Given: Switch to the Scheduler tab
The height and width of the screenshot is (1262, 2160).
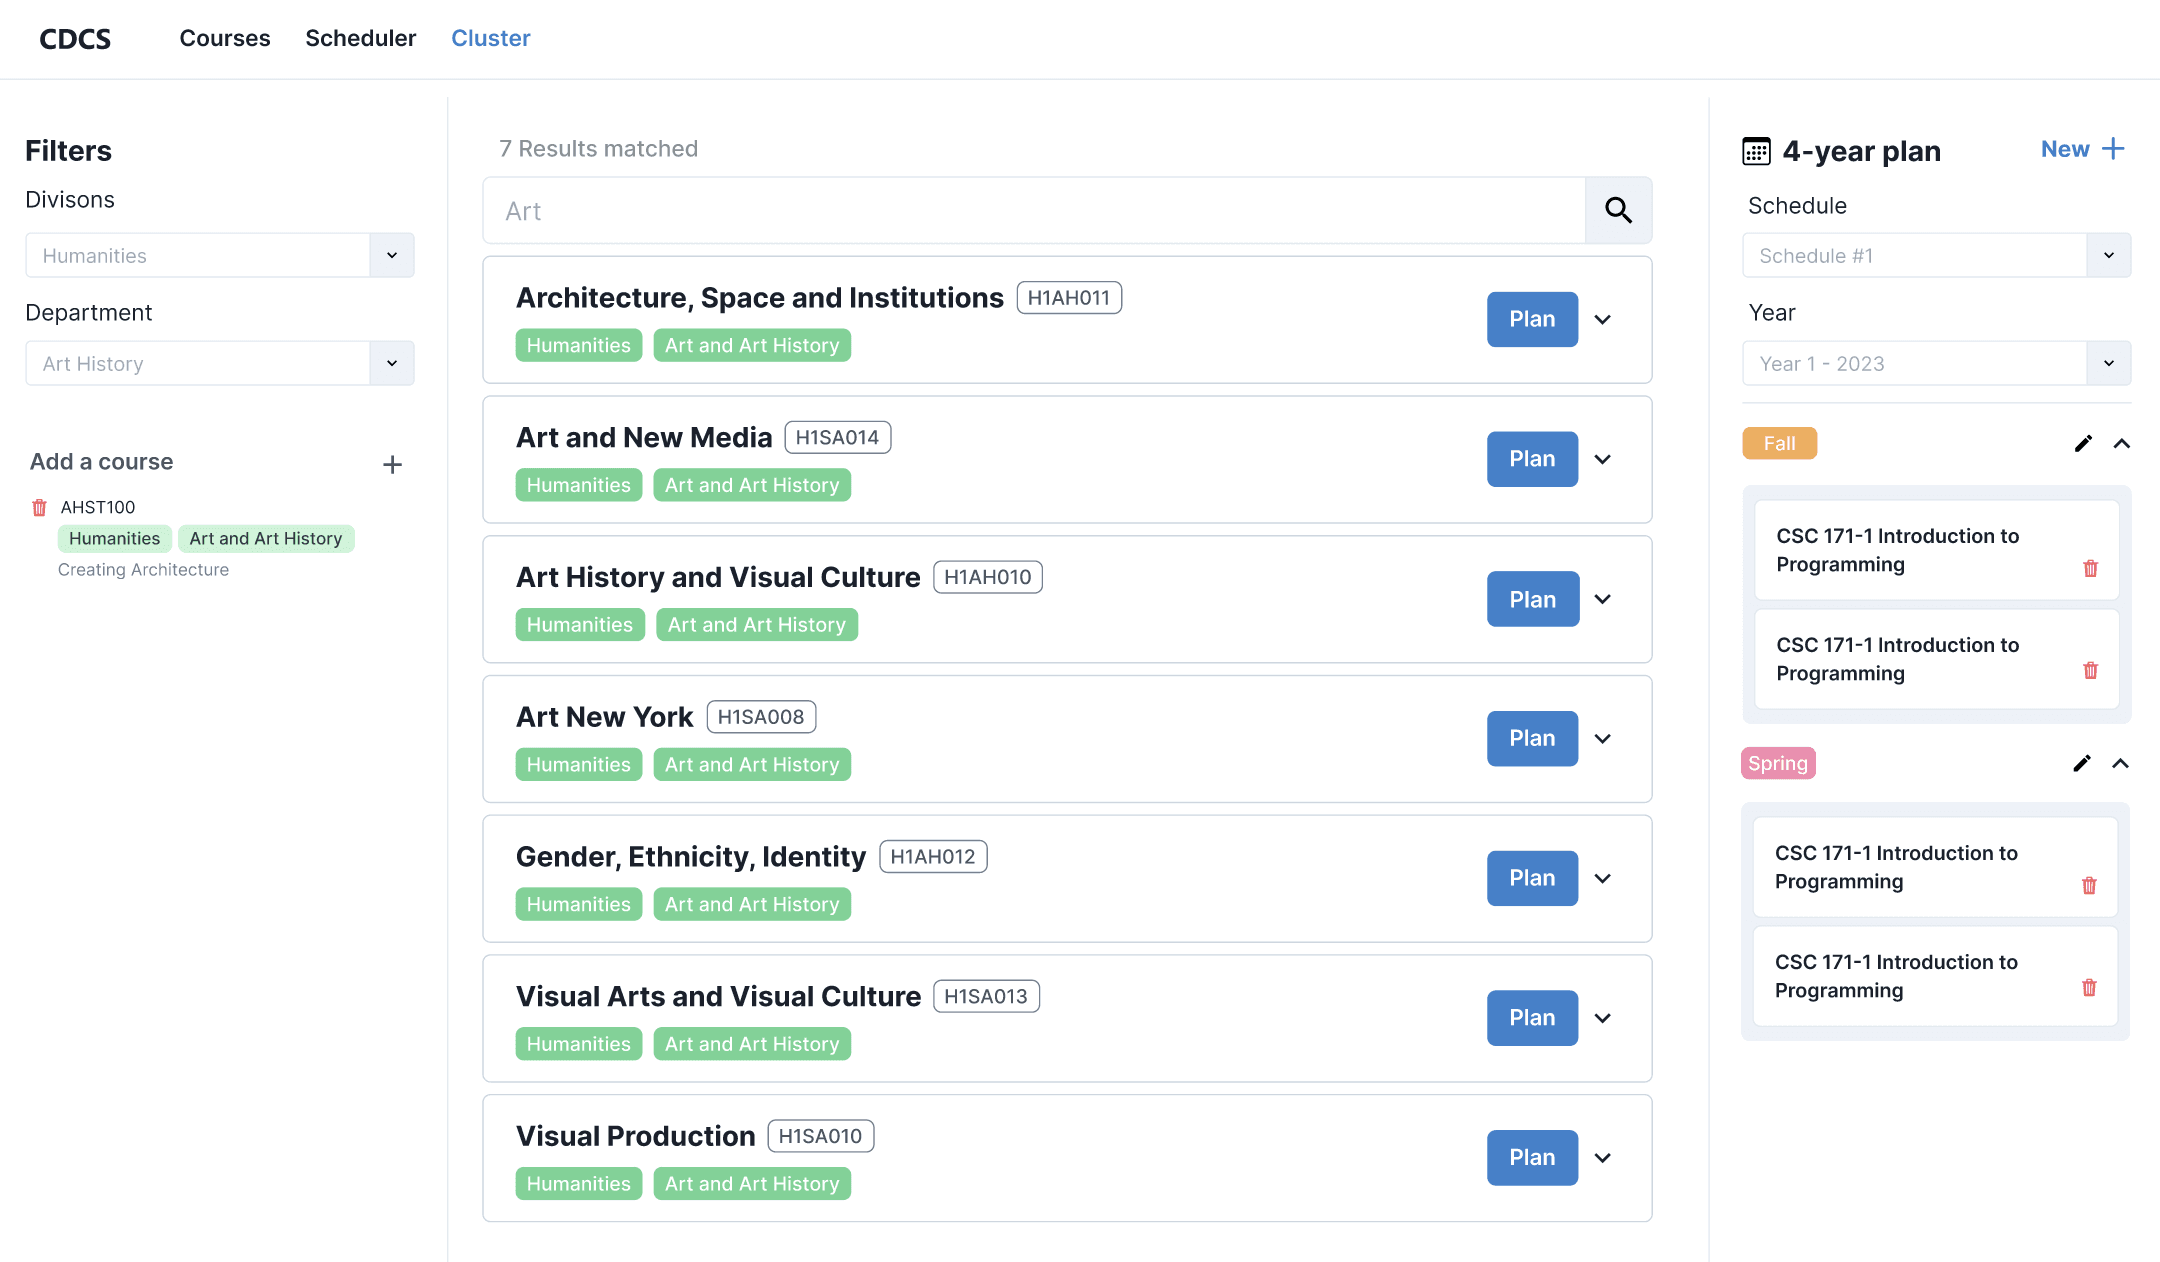Looking at the screenshot, I should [x=360, y=38].
